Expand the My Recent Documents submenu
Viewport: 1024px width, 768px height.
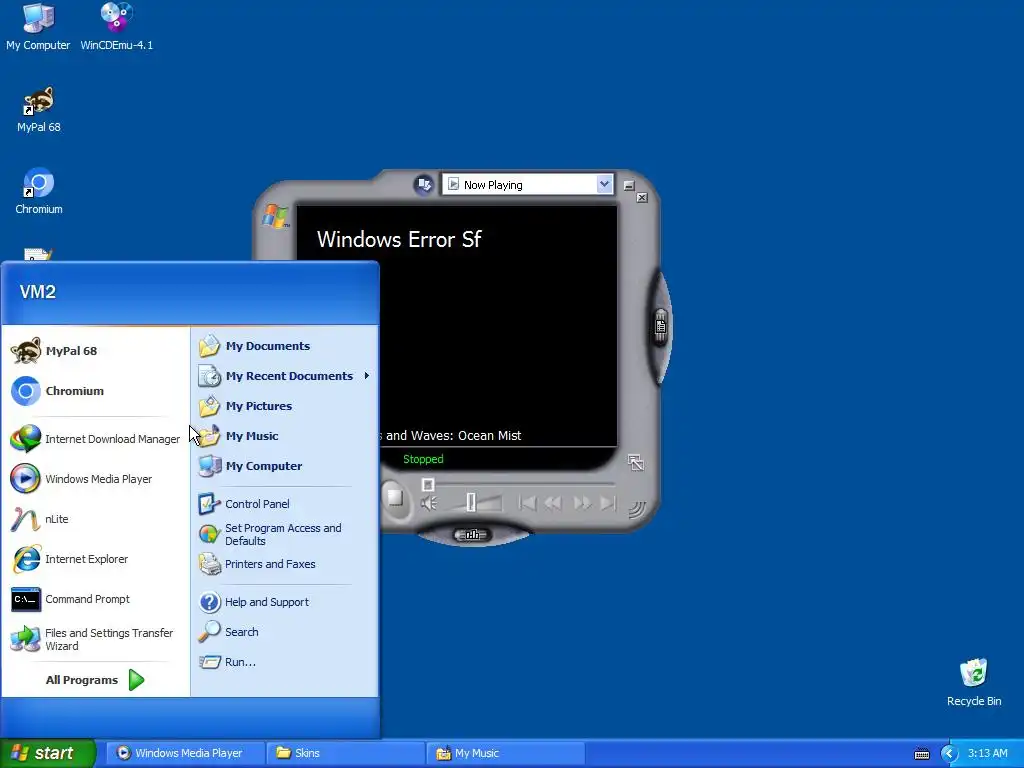pyautogui.click(x=284, y=376)
